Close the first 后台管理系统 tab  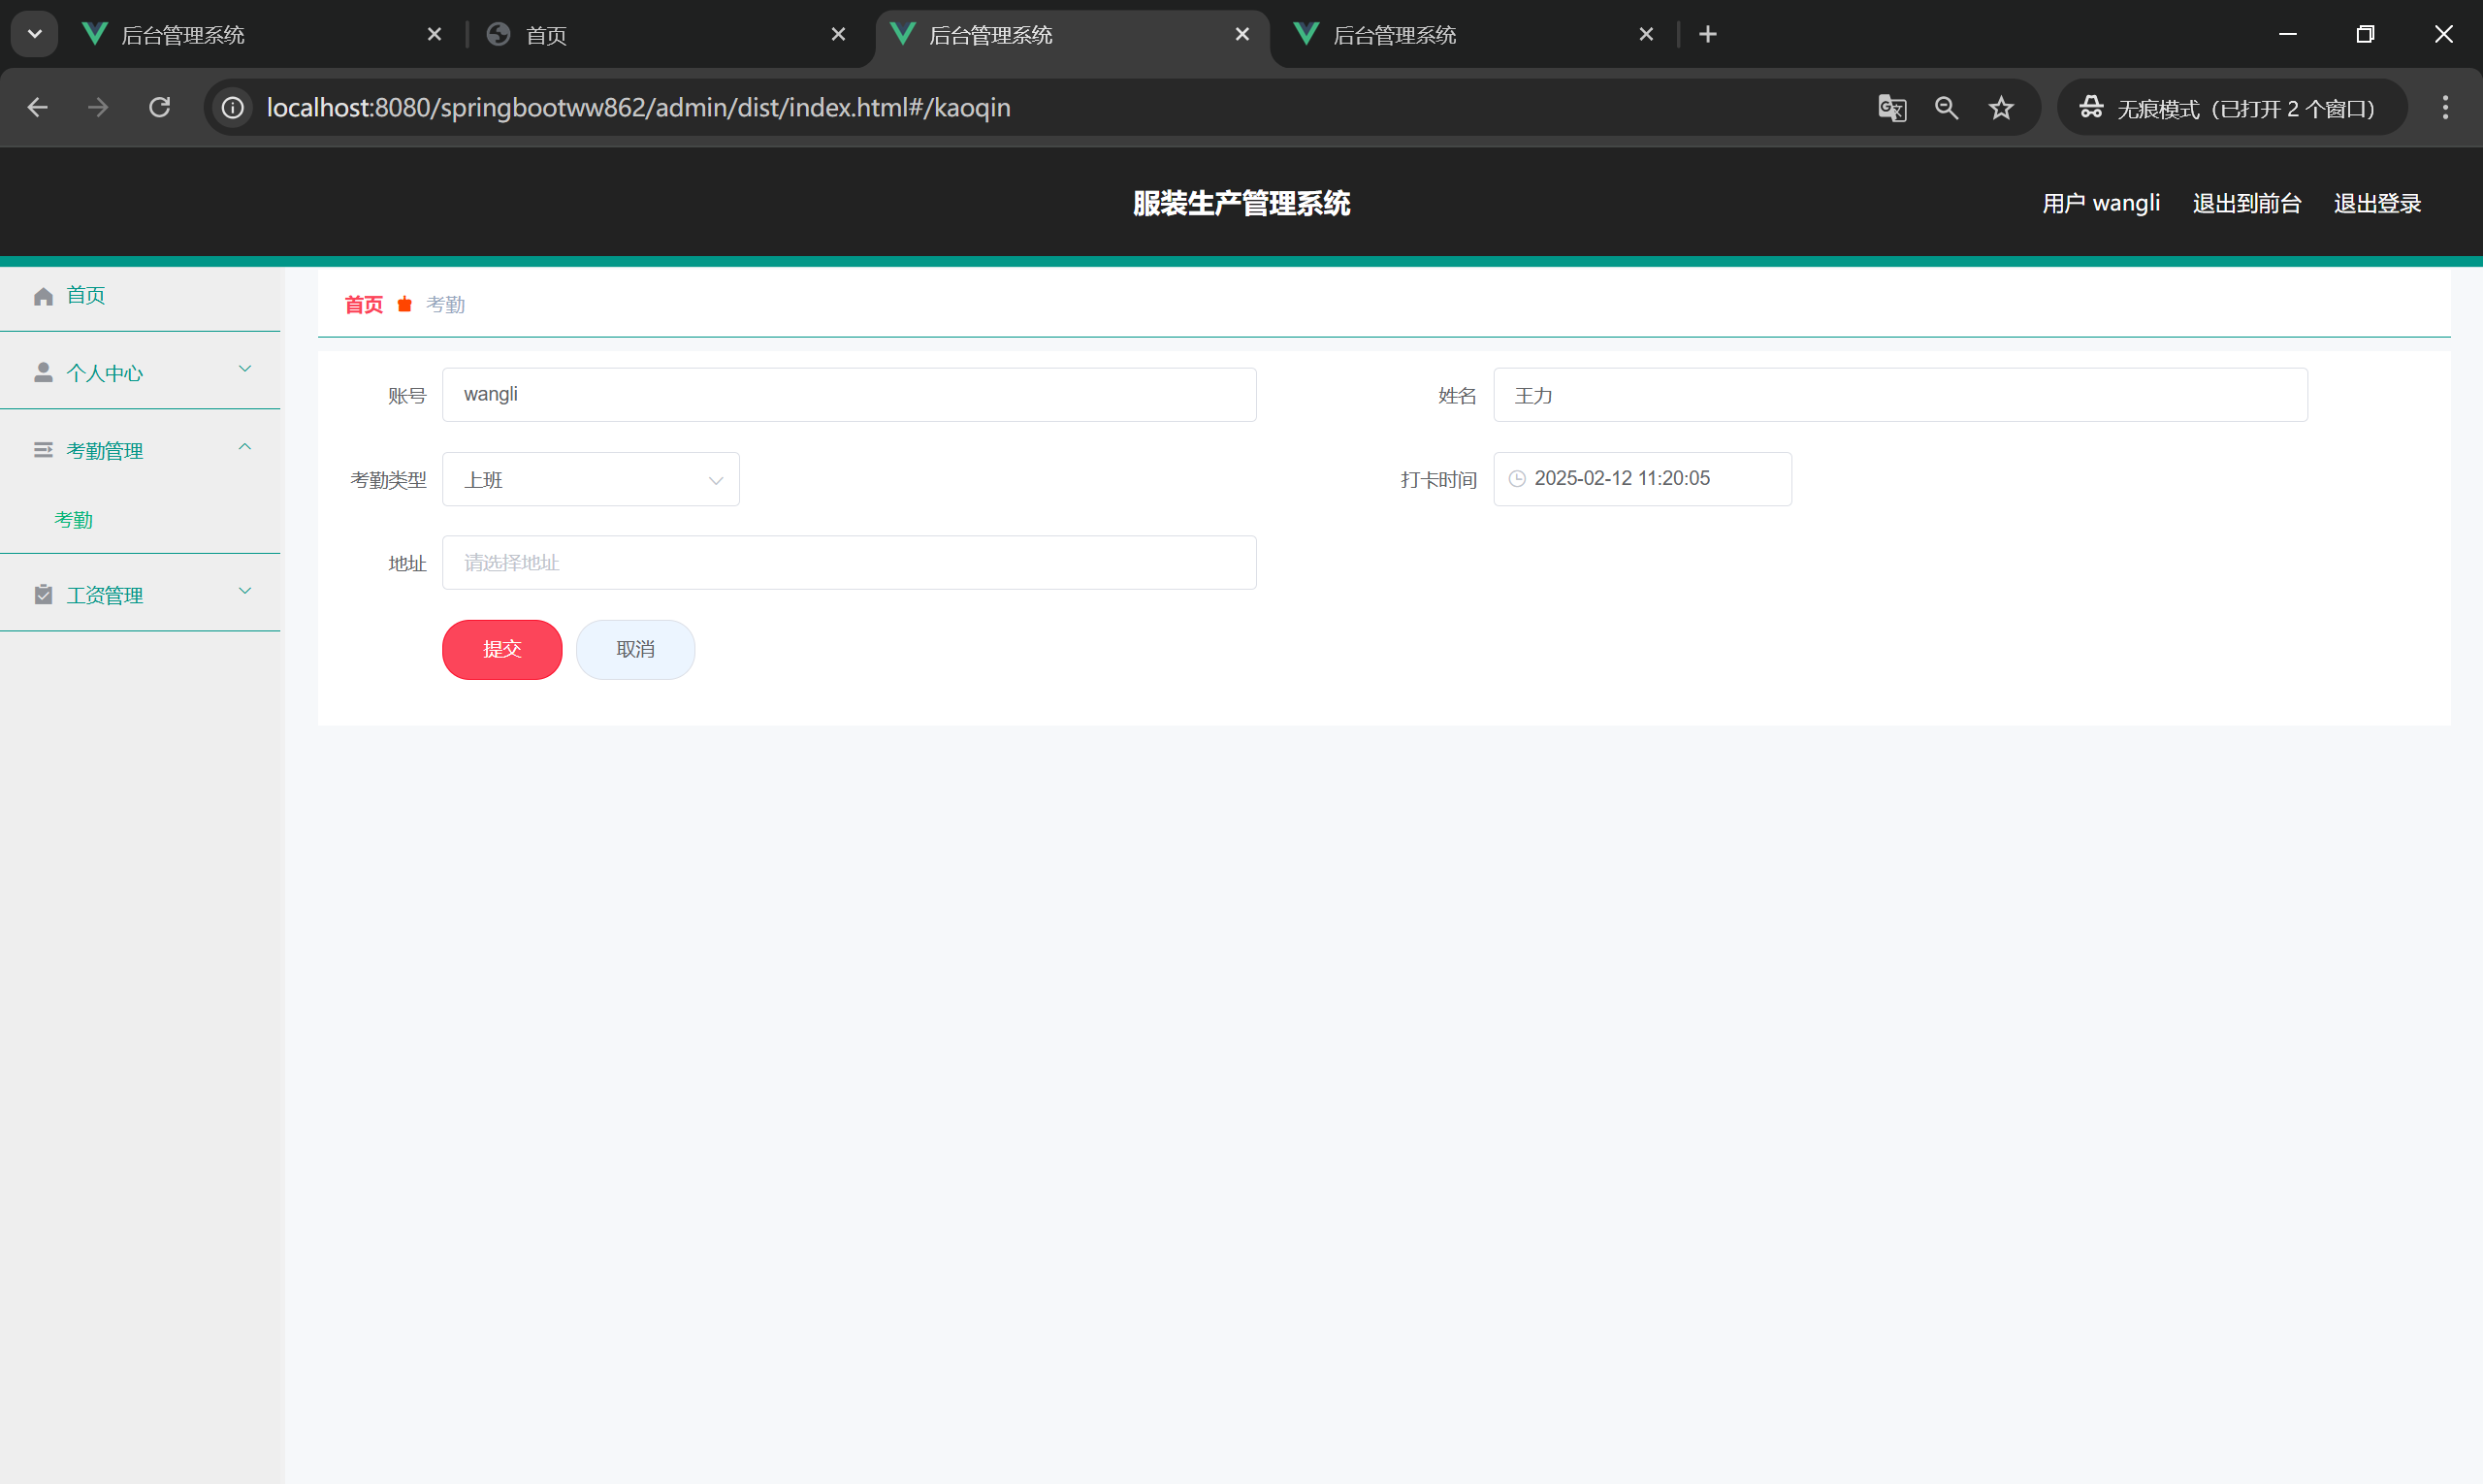pyautogui.click(x=435, y=35)
